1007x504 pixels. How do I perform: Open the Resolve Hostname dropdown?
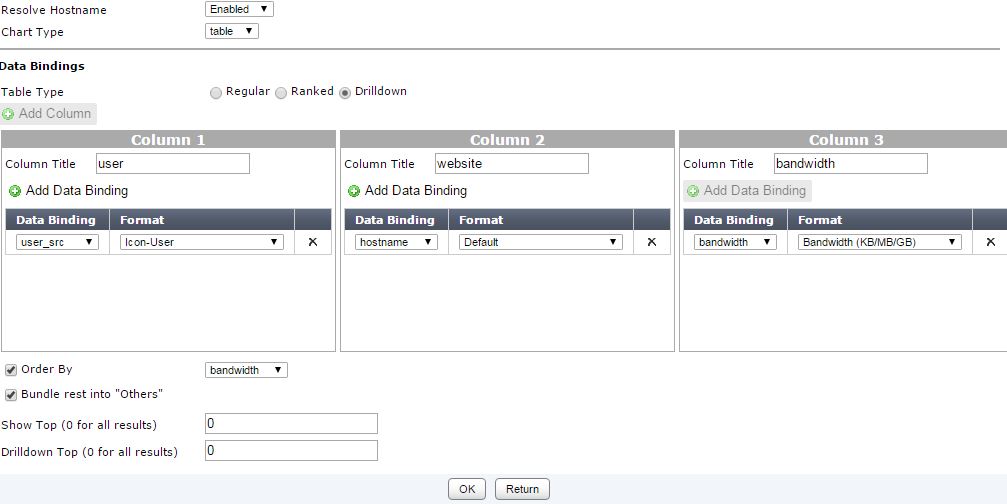[239, 9]
